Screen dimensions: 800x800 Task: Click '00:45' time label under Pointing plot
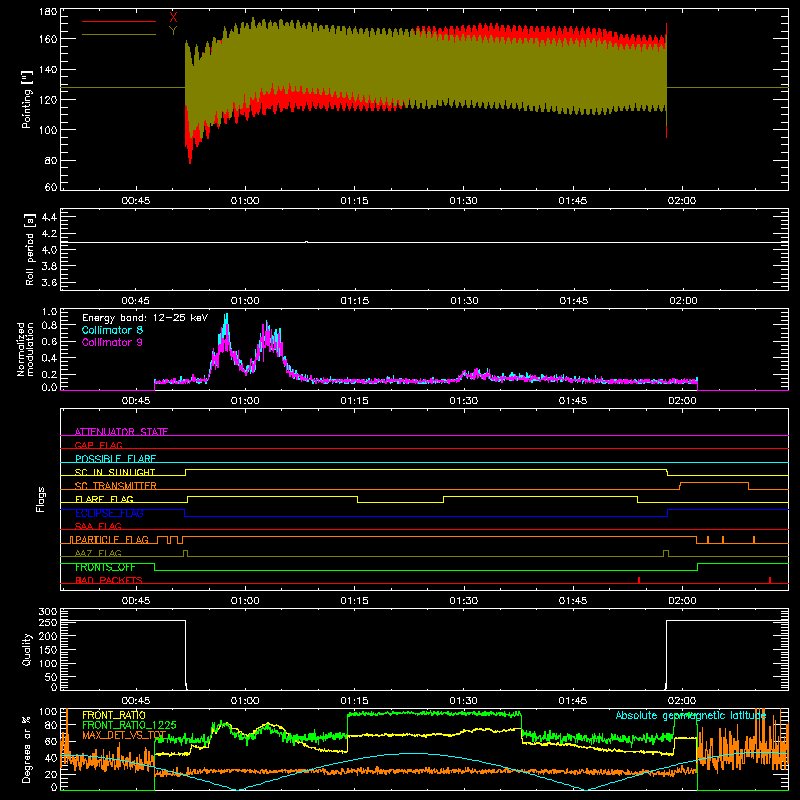[x=136, y=201]
